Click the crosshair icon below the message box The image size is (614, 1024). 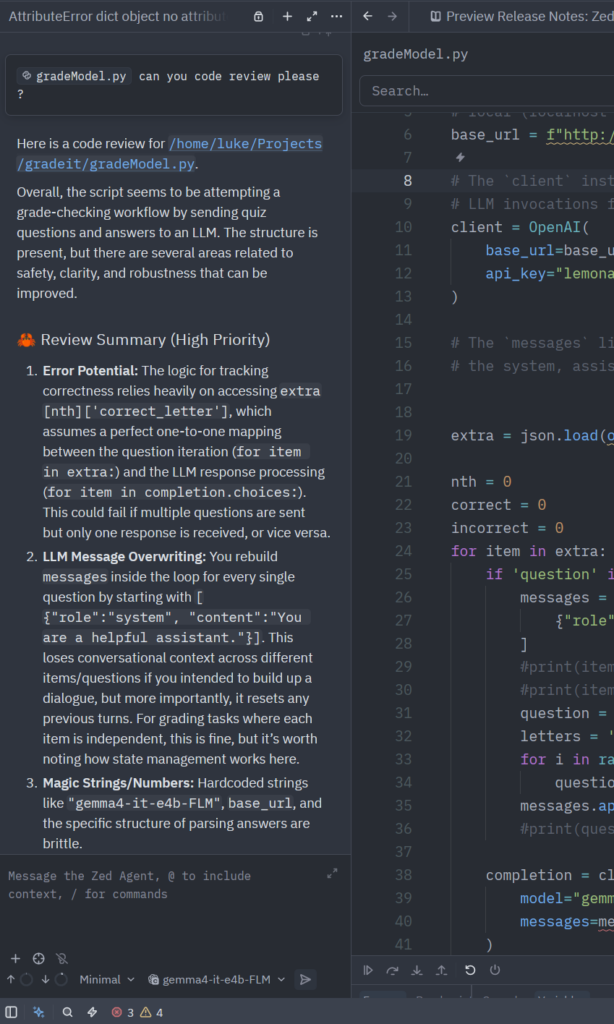click(x=39, y=959)
